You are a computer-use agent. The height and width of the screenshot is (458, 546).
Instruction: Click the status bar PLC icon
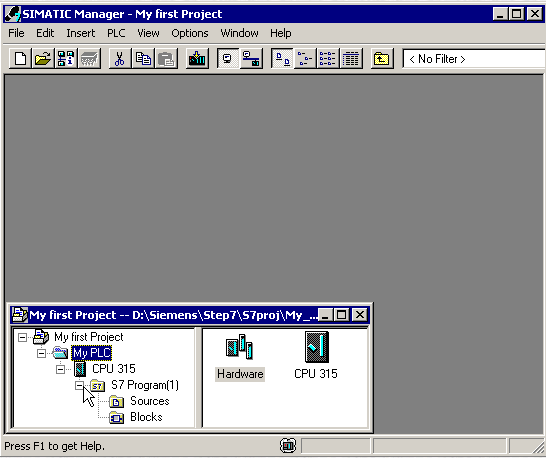pyautogui.click(x=288, y=446)
